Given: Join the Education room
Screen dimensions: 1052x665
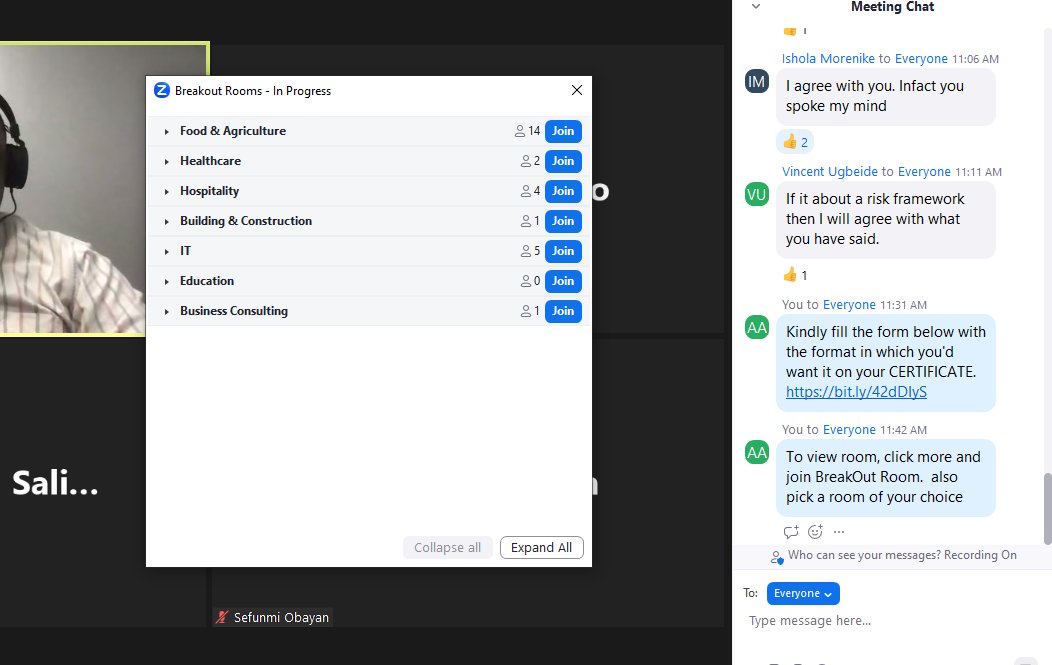Looking at the screenshot, I should 563,281.
